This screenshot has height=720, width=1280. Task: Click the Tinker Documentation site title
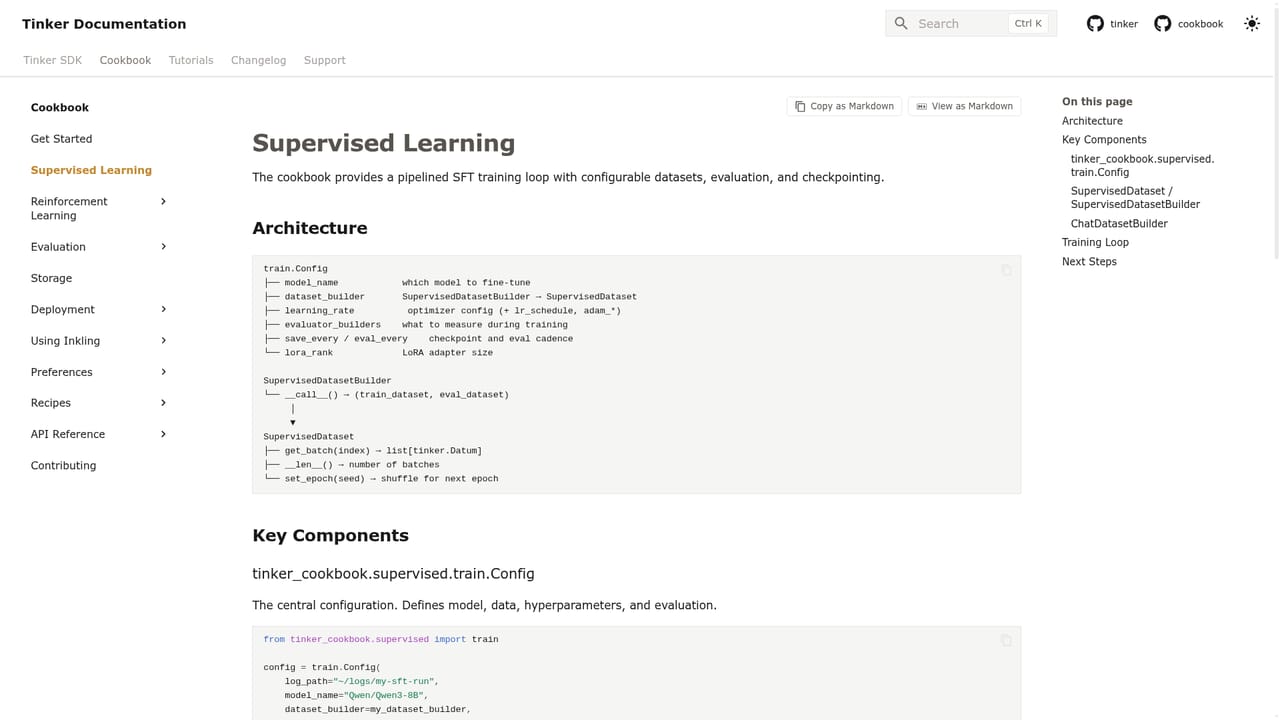pos(104,24)
